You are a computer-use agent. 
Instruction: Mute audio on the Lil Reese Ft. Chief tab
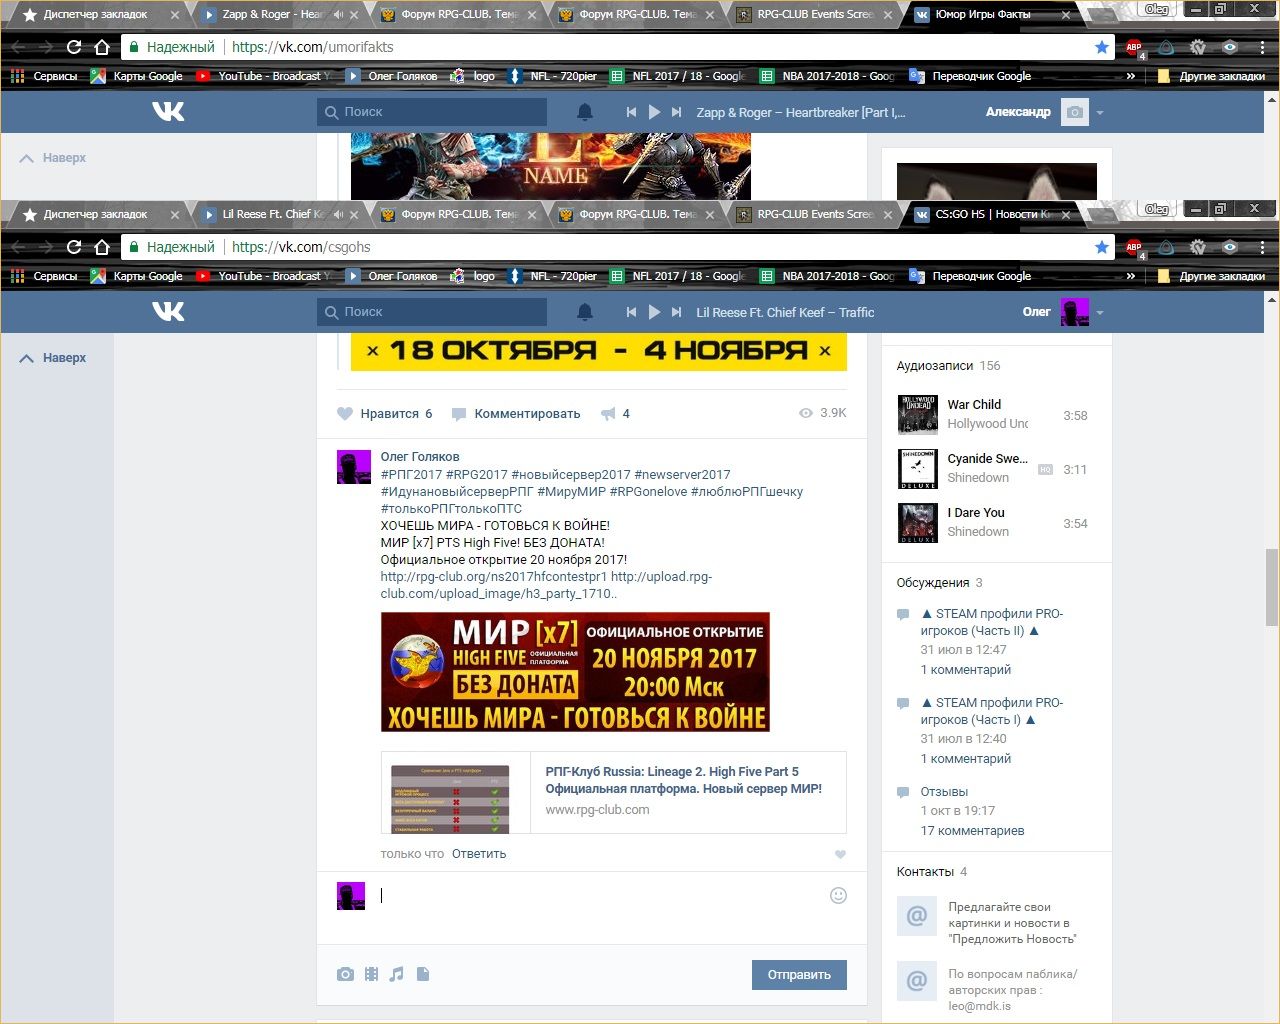coord(338,214)
